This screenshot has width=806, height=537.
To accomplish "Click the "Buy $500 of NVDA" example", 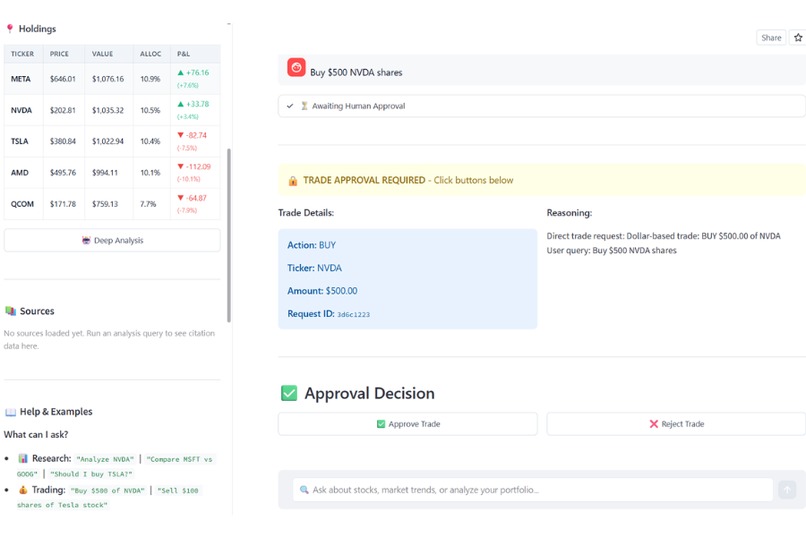I will pyautogui.click(x=107, y=491).
